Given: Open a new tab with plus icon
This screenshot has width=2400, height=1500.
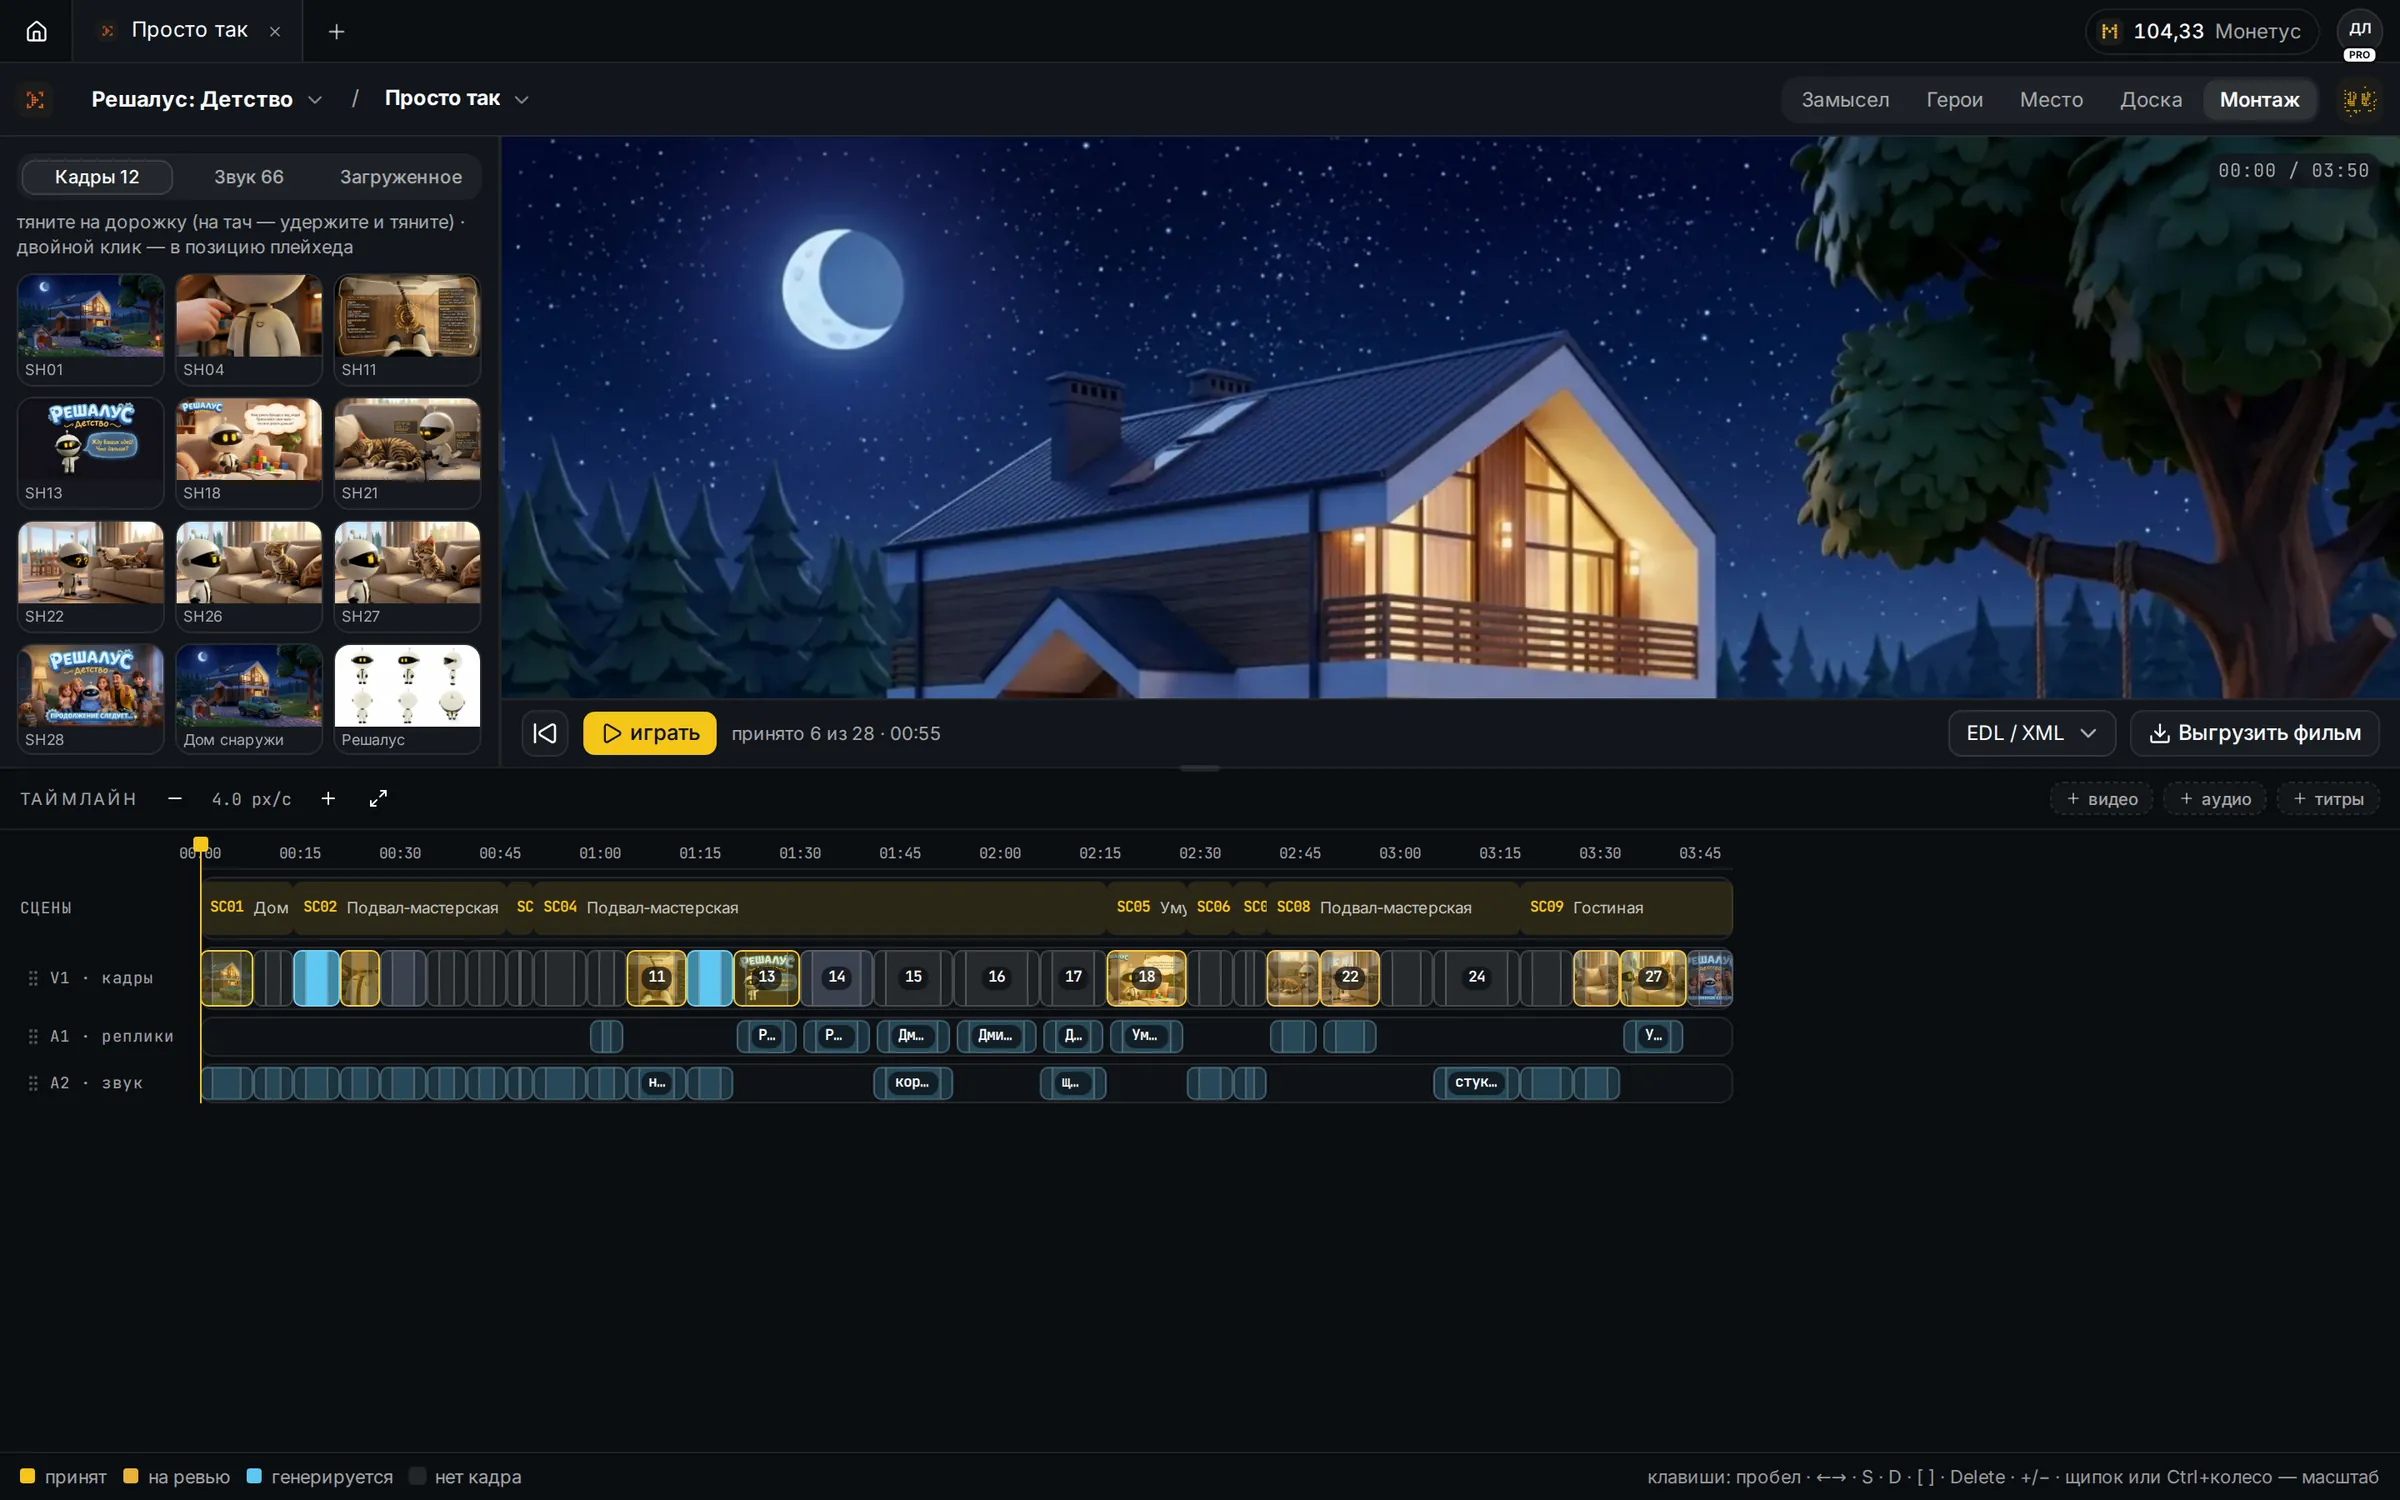Looking at the screenshot, I should [337, 32].
